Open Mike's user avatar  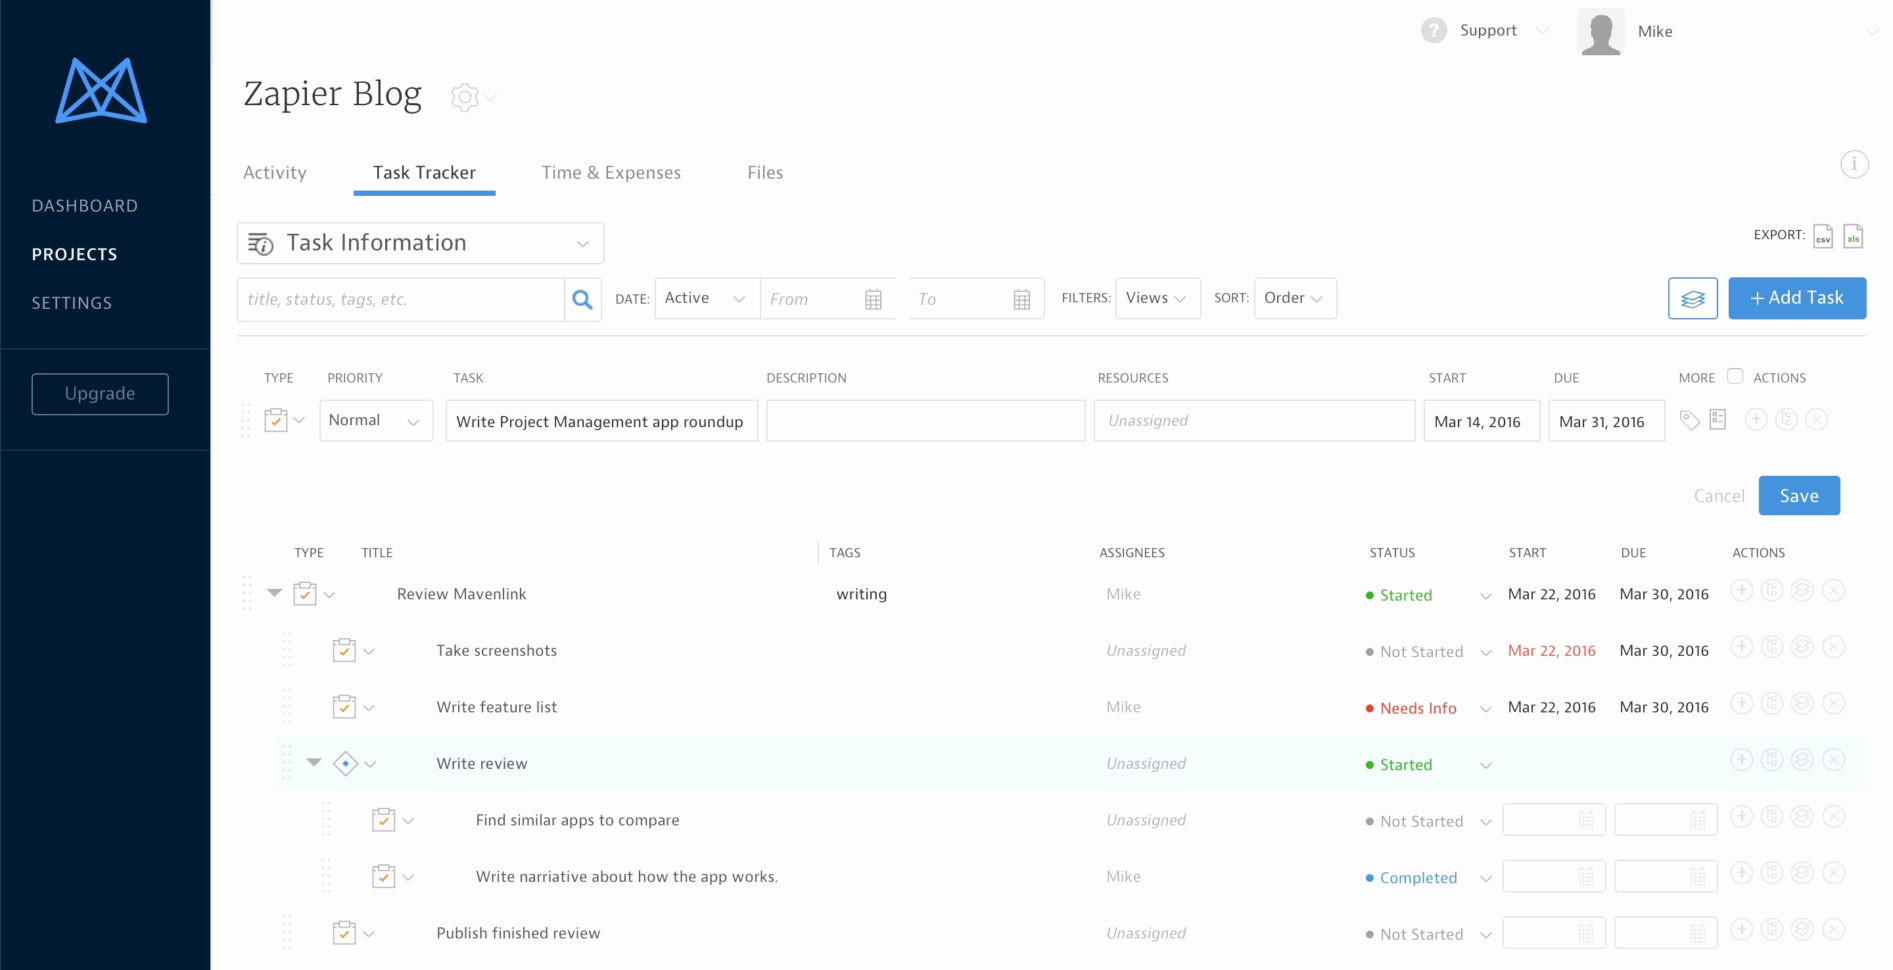coord(1600,32)
